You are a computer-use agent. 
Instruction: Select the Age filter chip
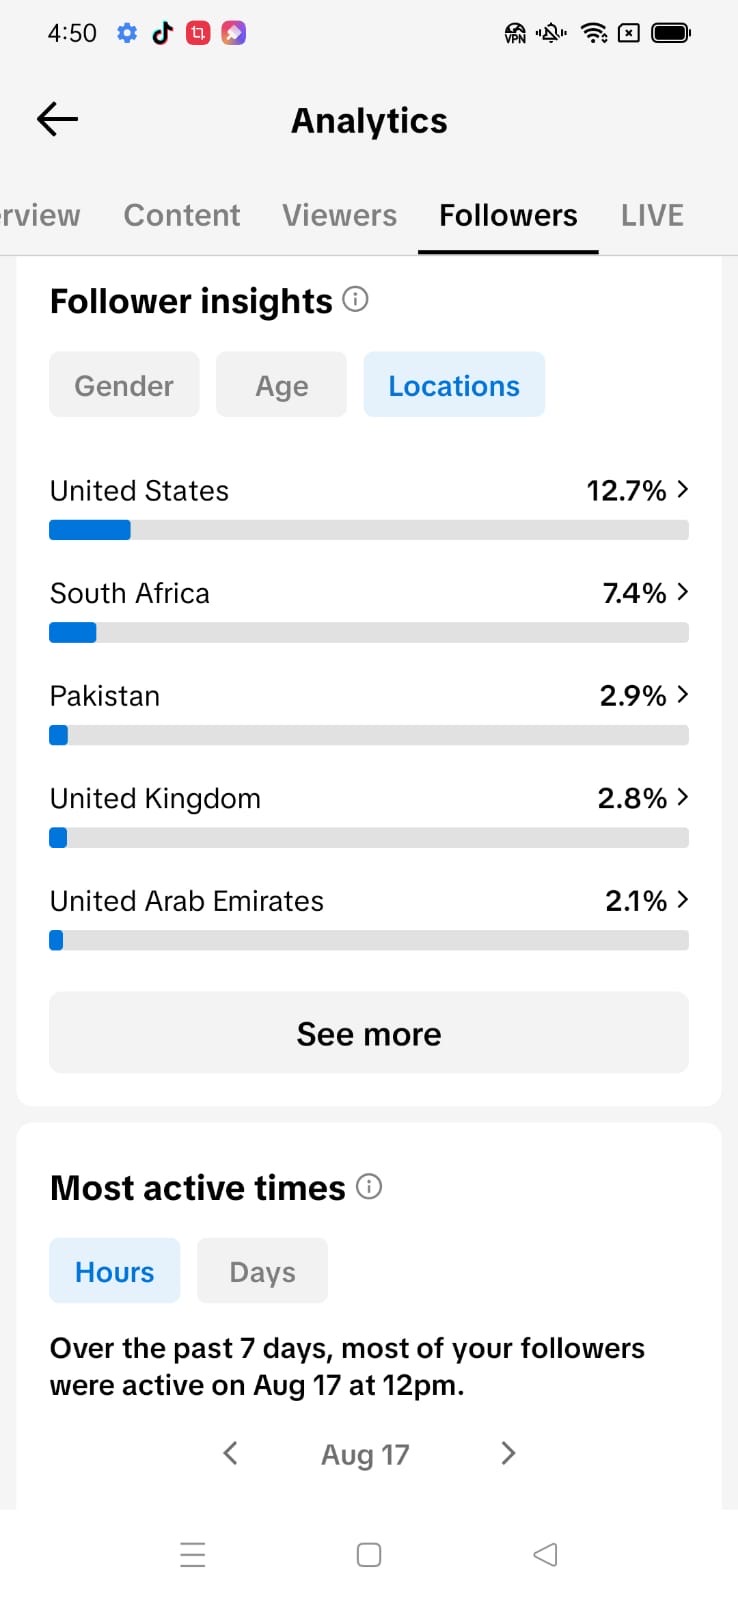(281, 384)
